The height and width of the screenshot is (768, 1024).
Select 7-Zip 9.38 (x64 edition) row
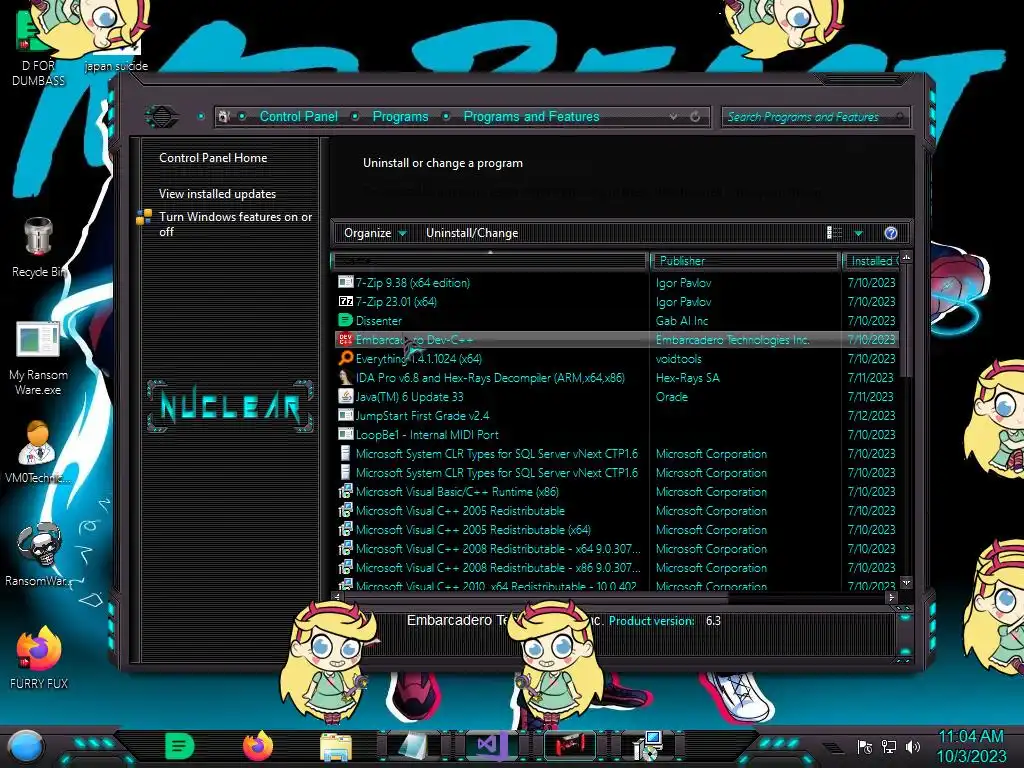tap(616, 283)
